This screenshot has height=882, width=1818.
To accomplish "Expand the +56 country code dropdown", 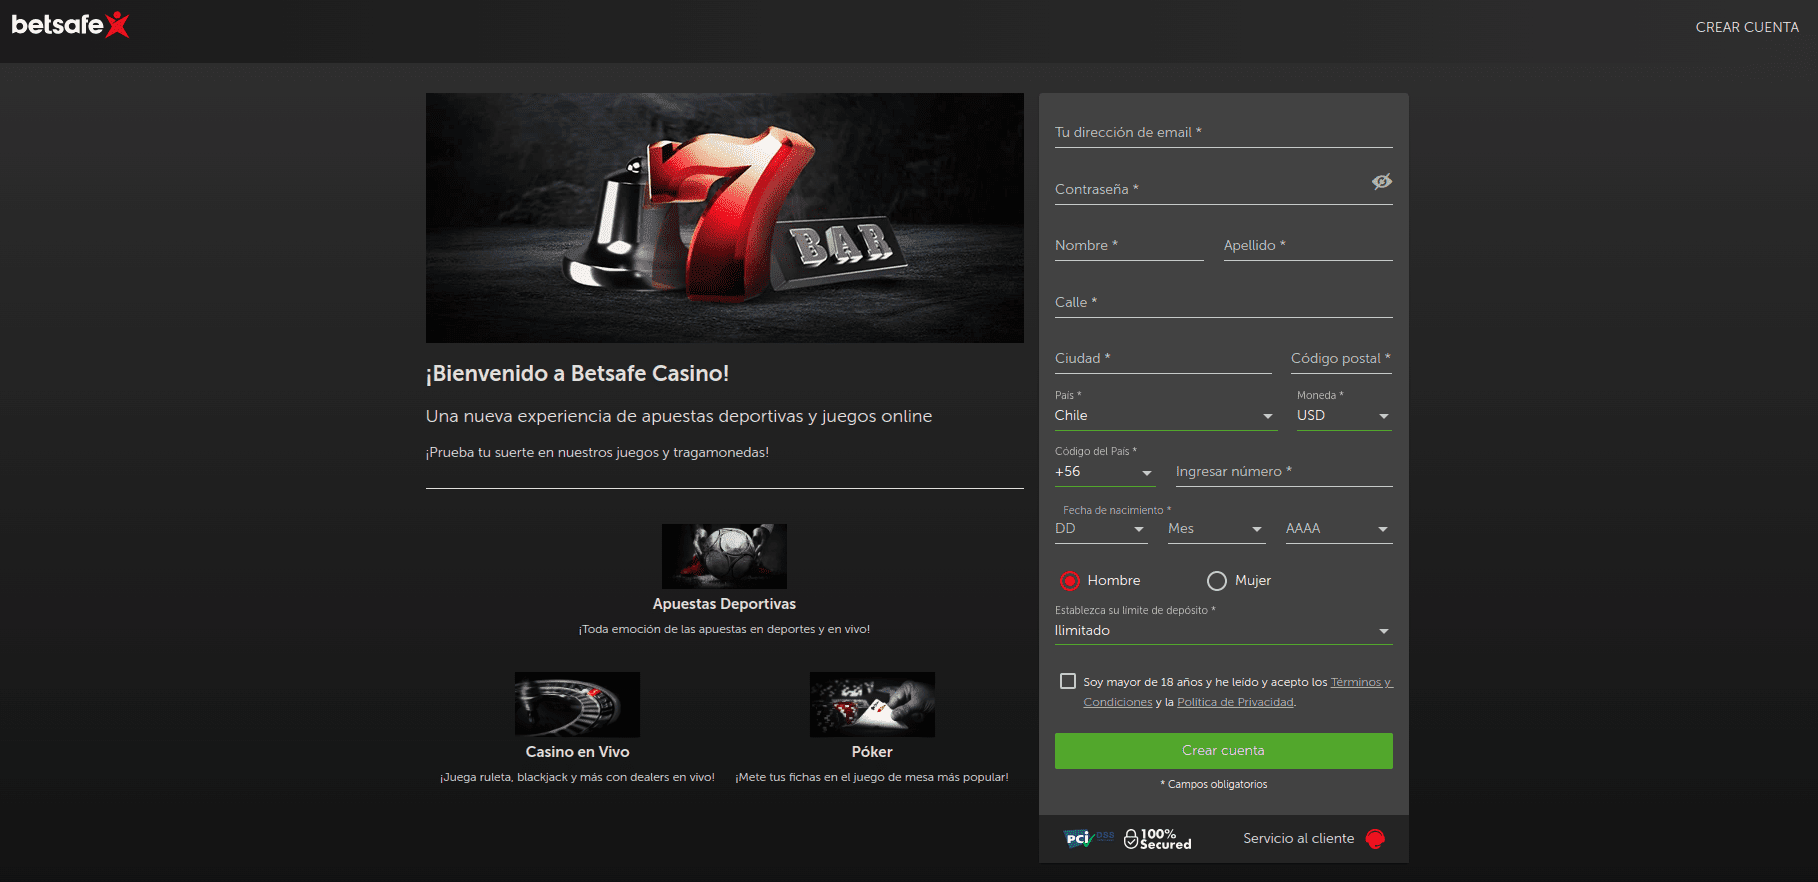I will click(1105, 472).
